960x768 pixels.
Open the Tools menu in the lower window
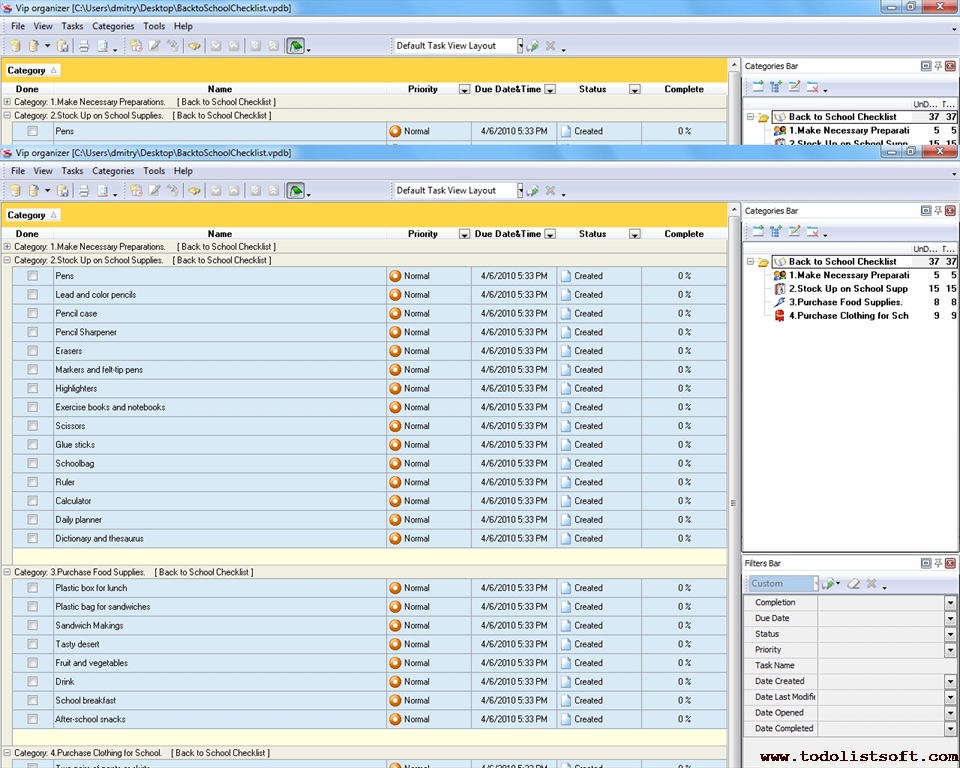tap(154, 171)
